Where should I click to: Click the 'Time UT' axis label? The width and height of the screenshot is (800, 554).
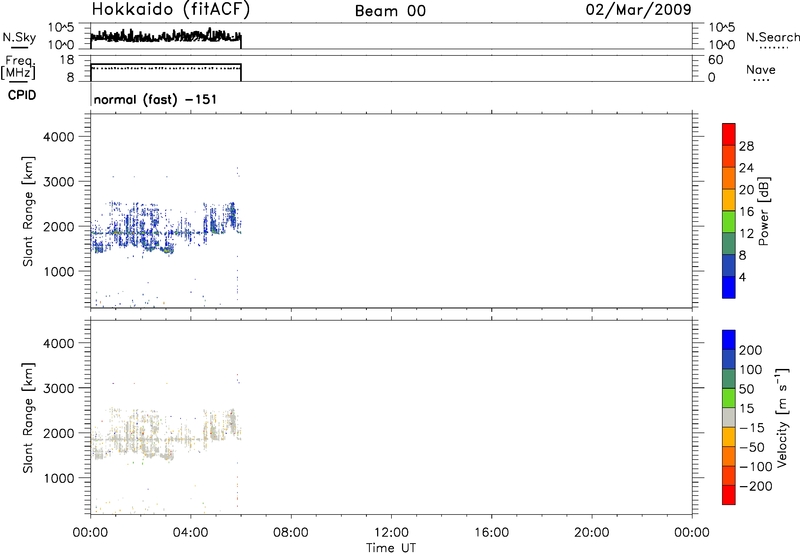[391, 548]
